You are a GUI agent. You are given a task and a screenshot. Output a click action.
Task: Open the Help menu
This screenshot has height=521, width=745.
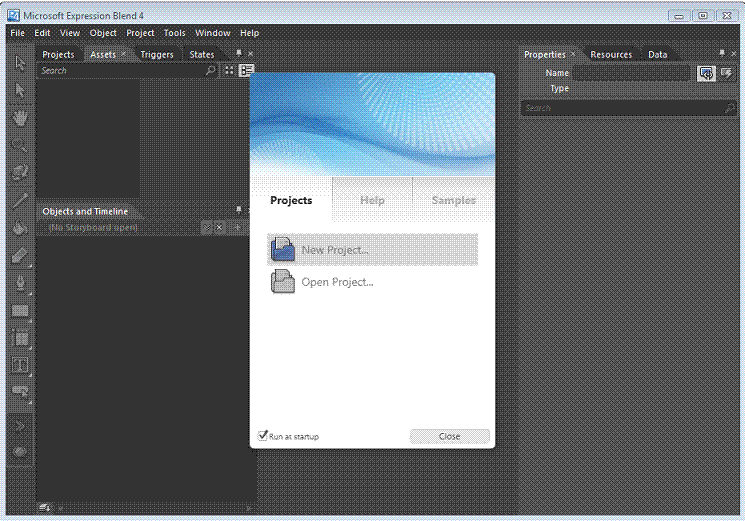pyautogui.click(x=249, y=33)
